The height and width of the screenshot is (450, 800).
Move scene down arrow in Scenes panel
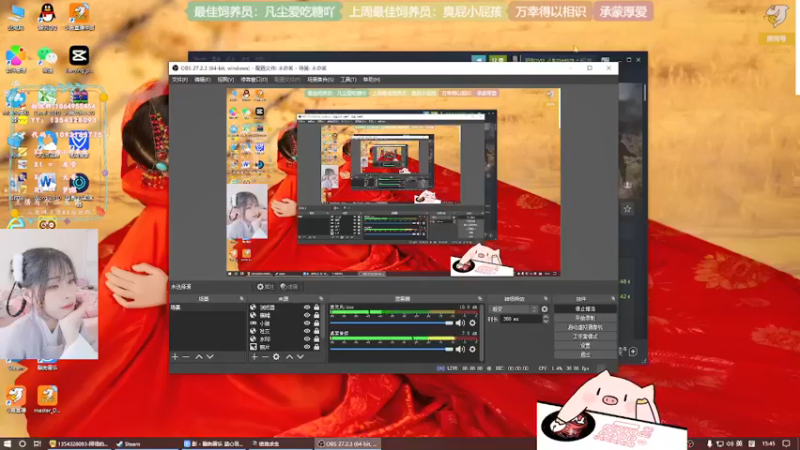pyautogui.click(x=210, y=357)
